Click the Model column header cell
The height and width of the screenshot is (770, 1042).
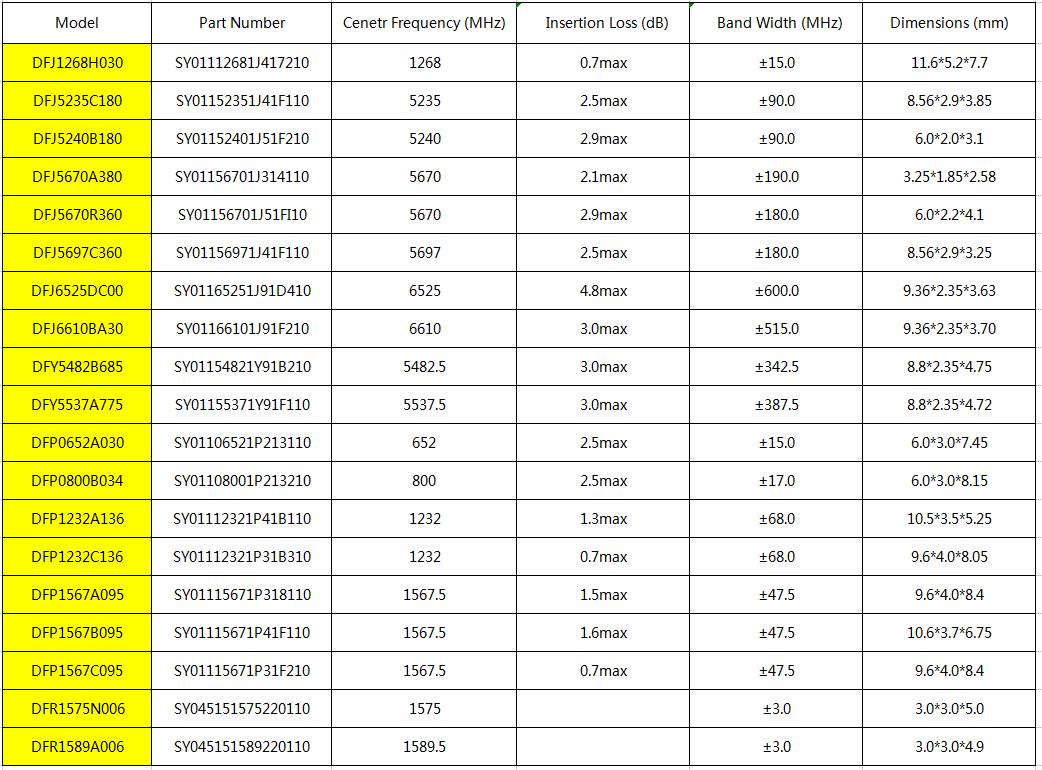coord(77,23)
